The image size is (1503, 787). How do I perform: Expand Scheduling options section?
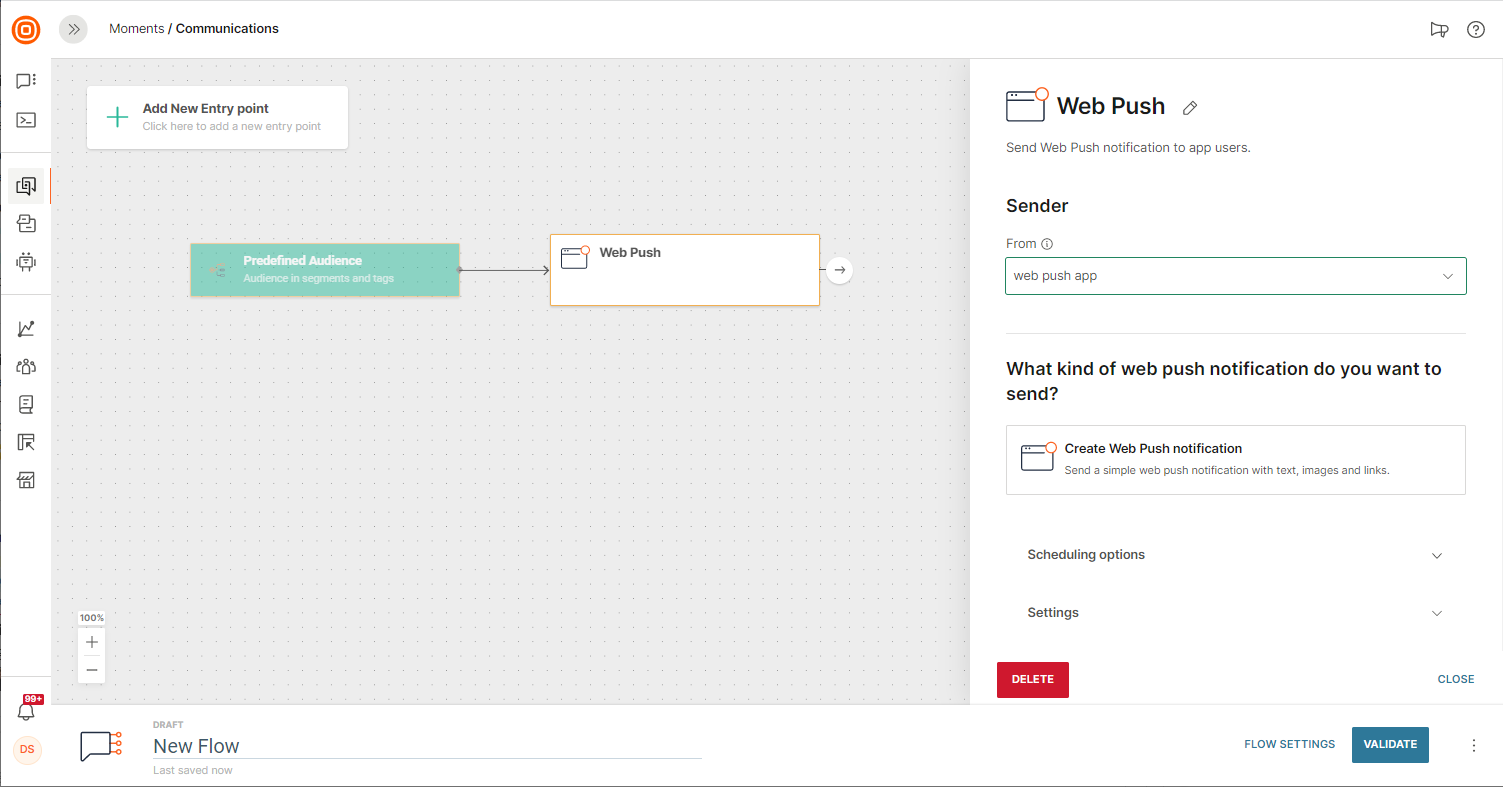click(x=1235, y=555)
